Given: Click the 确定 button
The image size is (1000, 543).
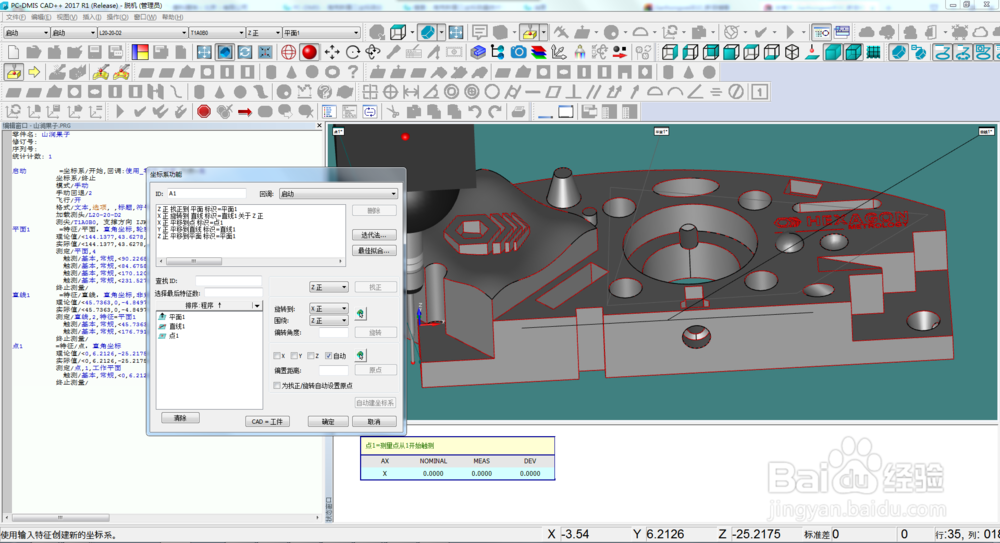Looking at the screenshot, I should pos(328,422).
